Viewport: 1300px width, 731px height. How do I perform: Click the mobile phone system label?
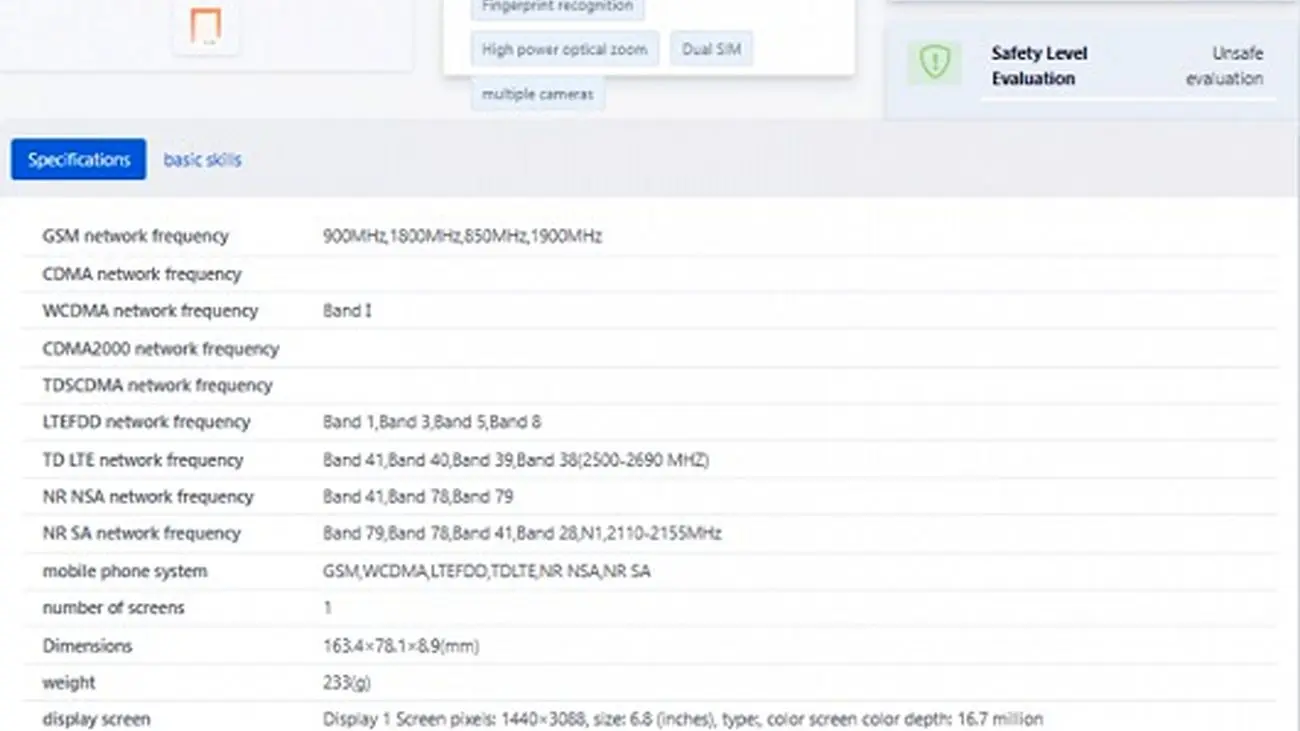pyautogui.click(x=125, y=571)
